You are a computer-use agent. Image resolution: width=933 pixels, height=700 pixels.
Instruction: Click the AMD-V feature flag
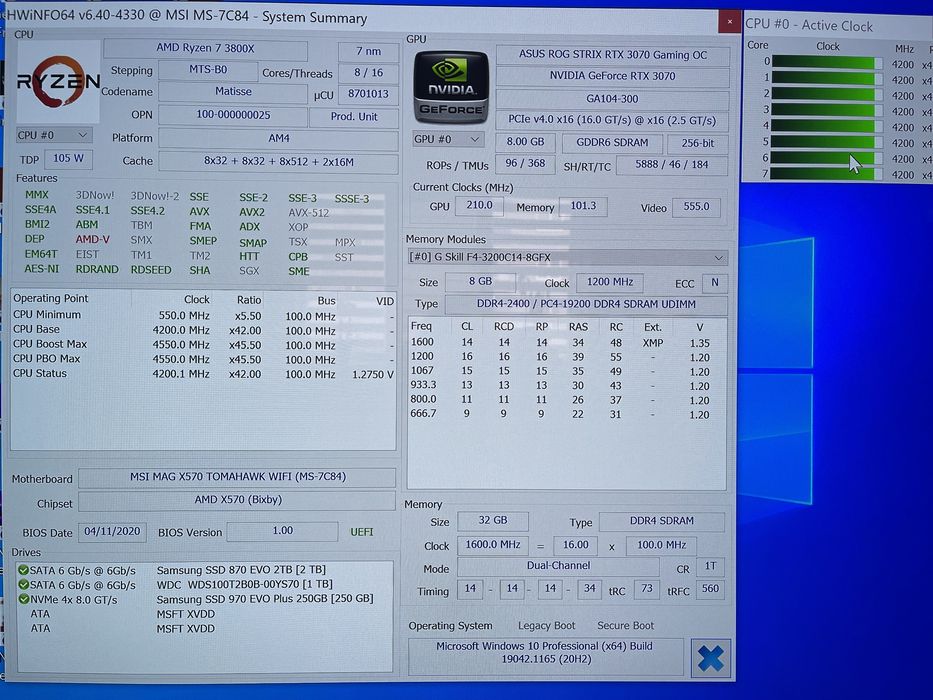pos(92,239)
